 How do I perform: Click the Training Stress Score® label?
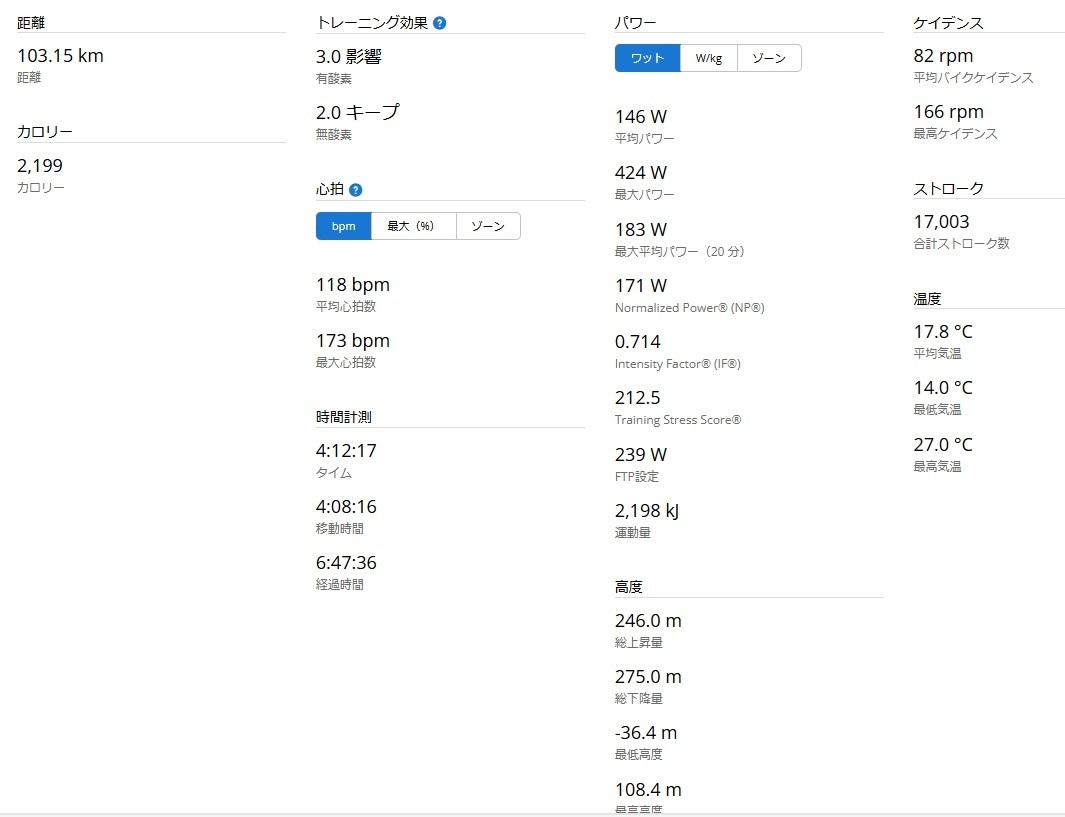point(678,420)
